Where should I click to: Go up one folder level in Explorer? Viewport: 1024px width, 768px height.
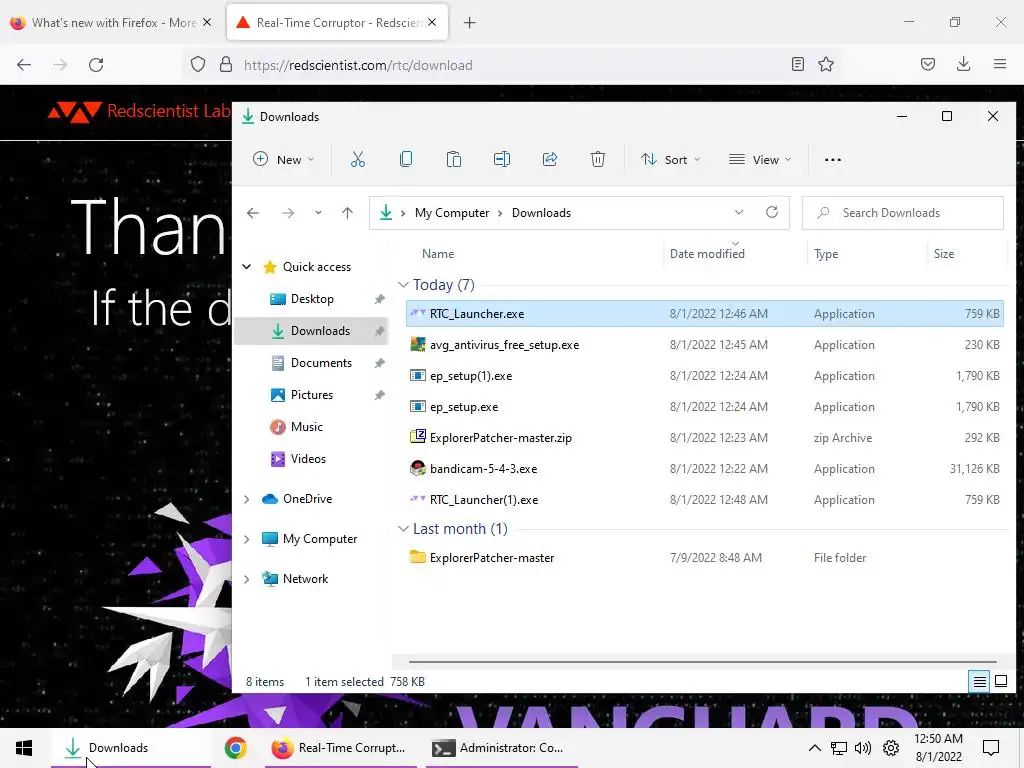coord(347,213)
